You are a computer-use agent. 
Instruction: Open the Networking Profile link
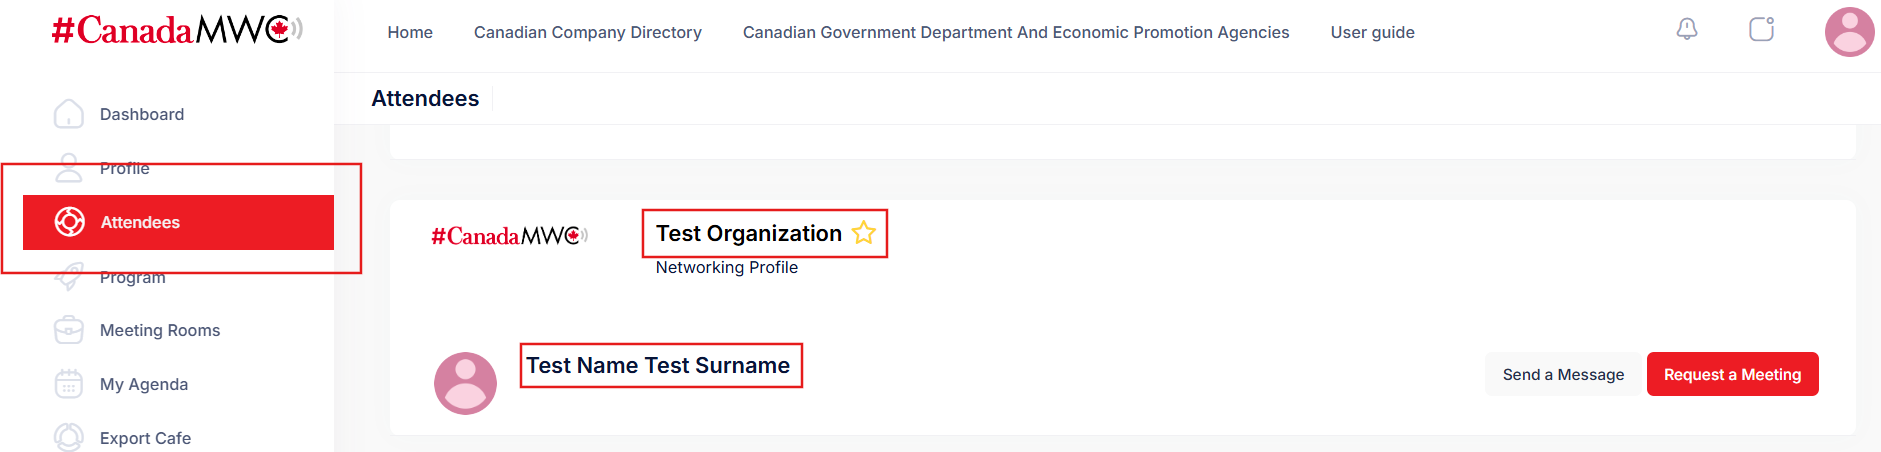pyautogui.click(x=727, y=267)
